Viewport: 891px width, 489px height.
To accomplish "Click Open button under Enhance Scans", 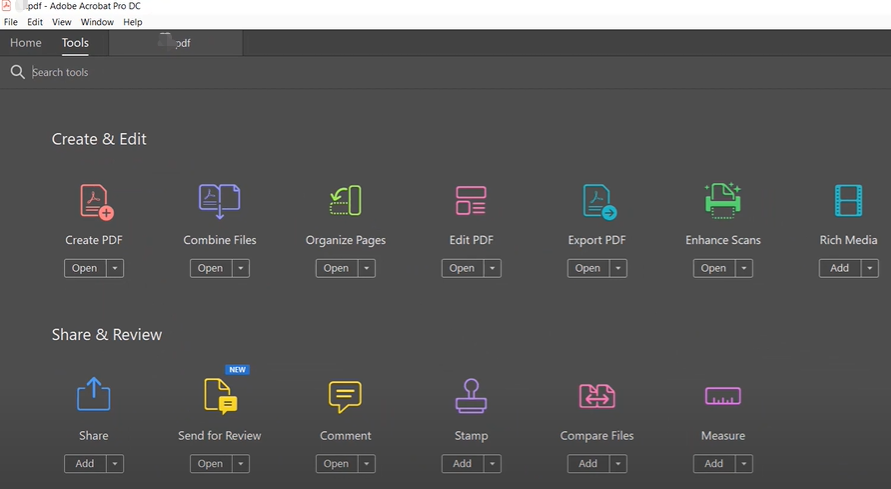I will (714, 268).
